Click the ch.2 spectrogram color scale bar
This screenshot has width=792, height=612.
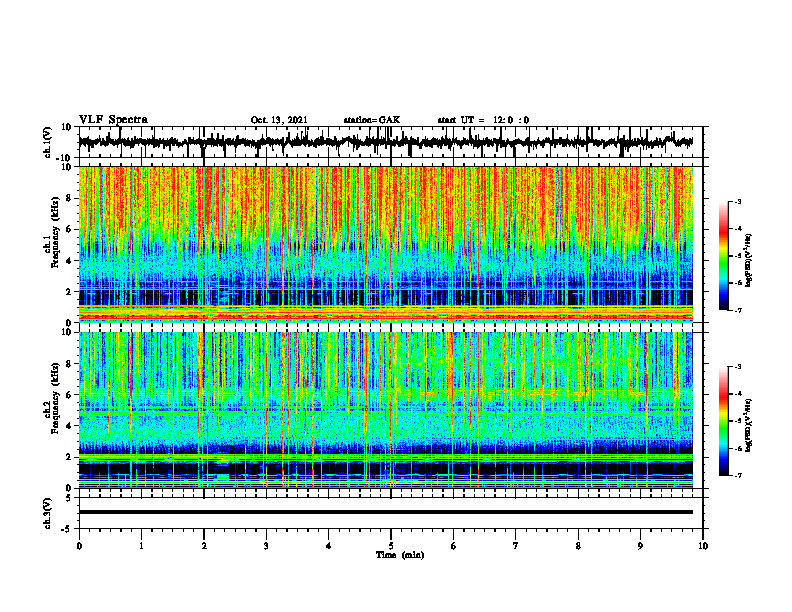point(723,421)
